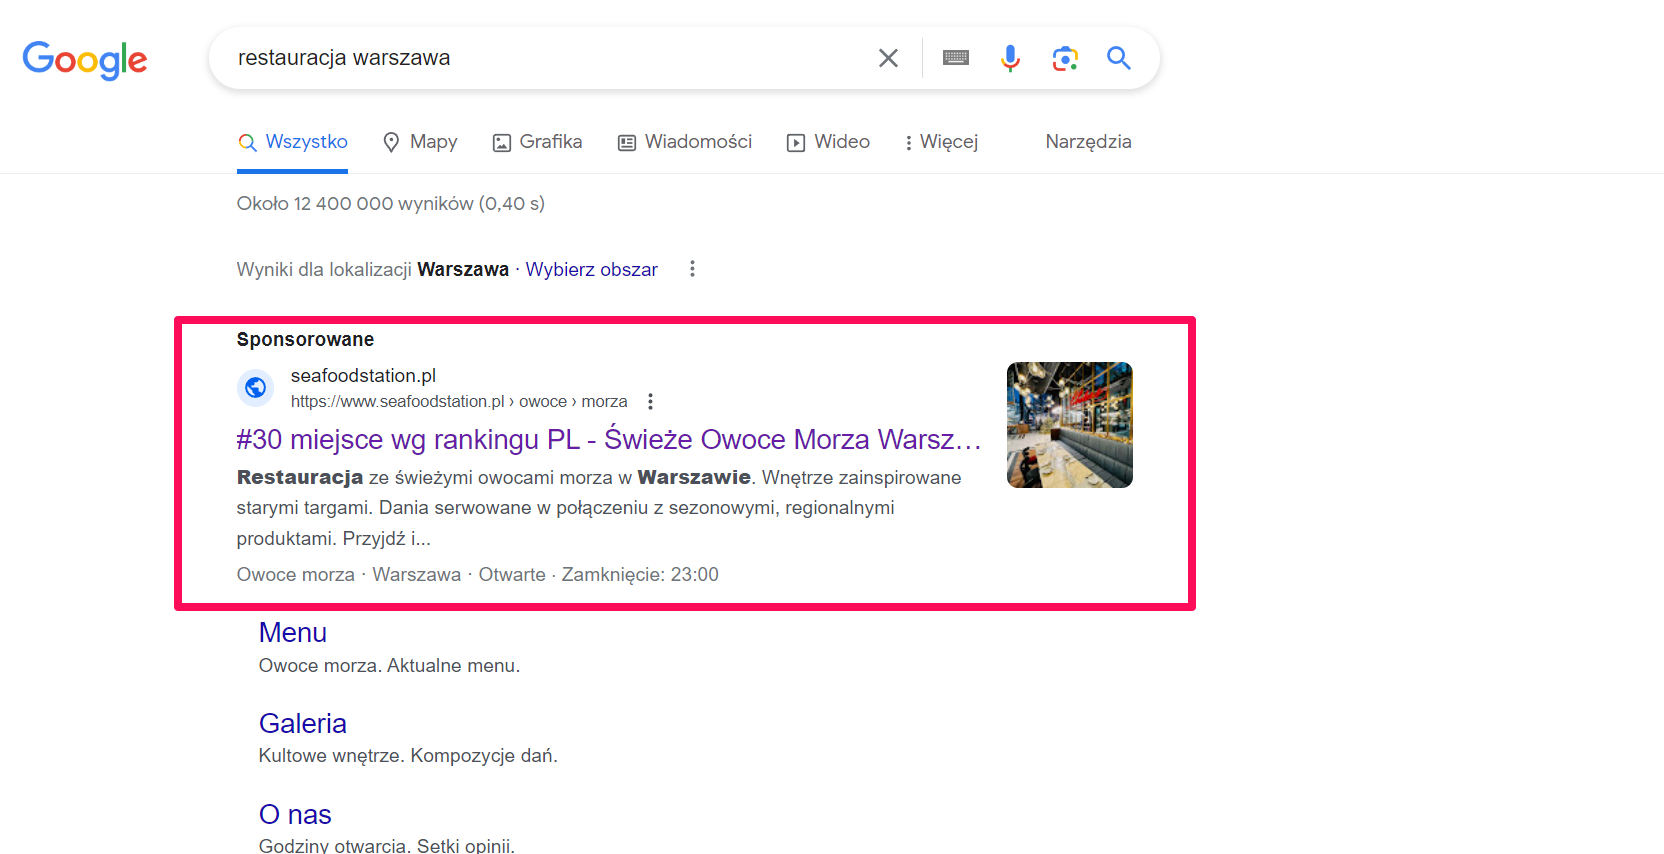
Task: Click the Owoce morza. Aktualne menu. description
Action: (x=389, y=665)
